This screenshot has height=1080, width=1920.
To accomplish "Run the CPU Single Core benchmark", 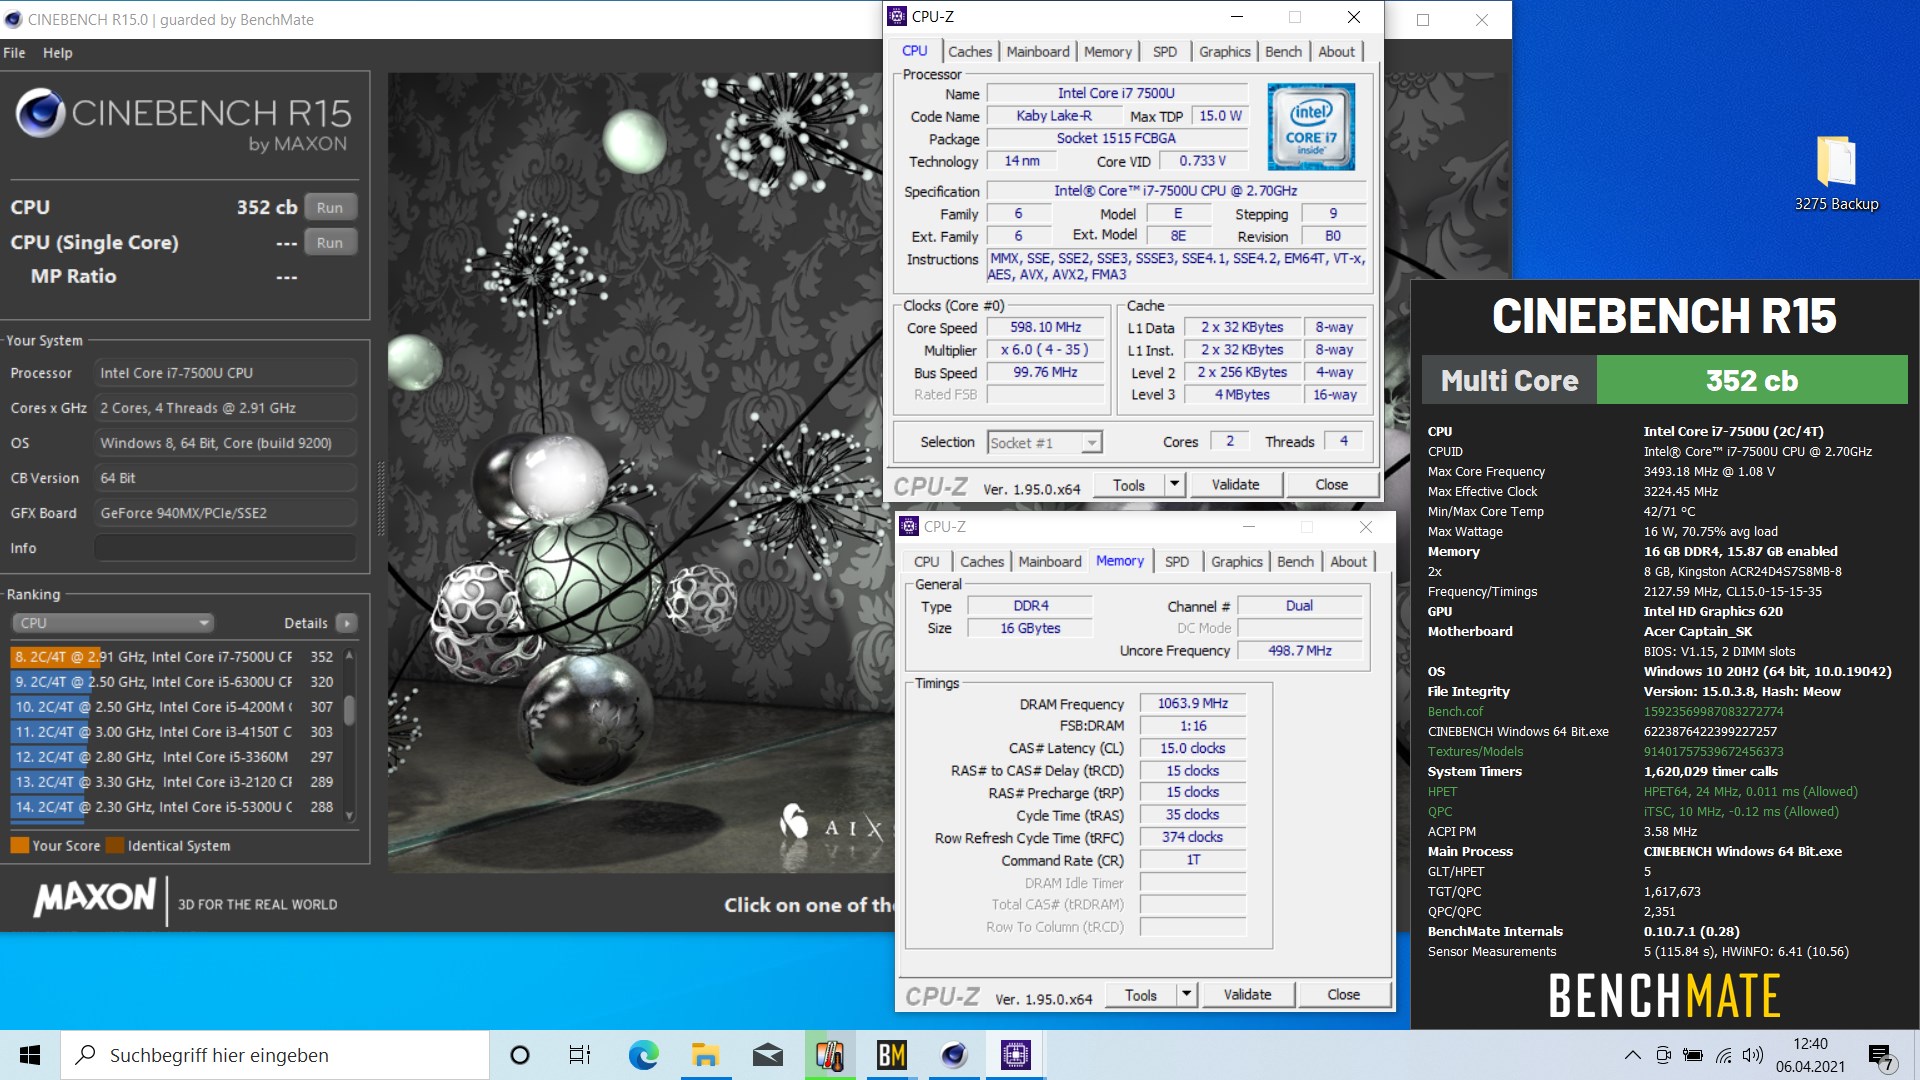I will [330, 242].
